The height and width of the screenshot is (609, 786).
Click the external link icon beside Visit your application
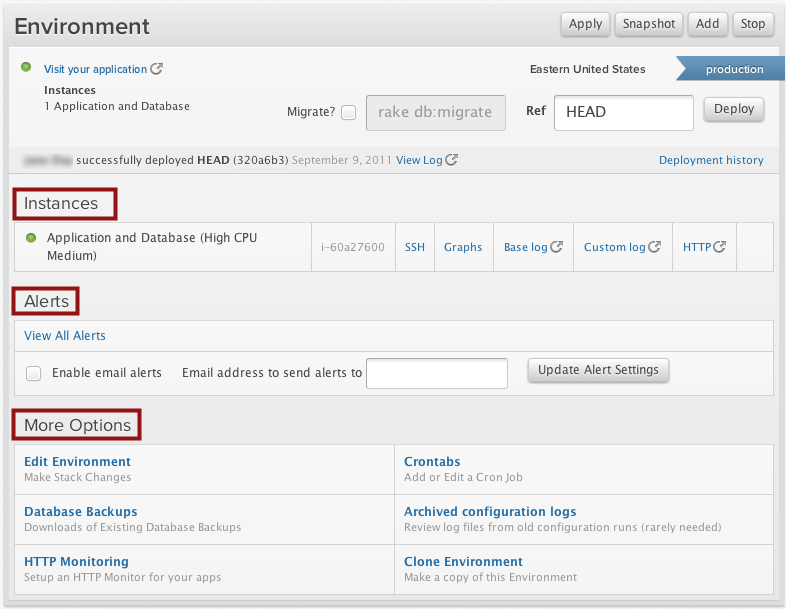[x=156, y=69]
